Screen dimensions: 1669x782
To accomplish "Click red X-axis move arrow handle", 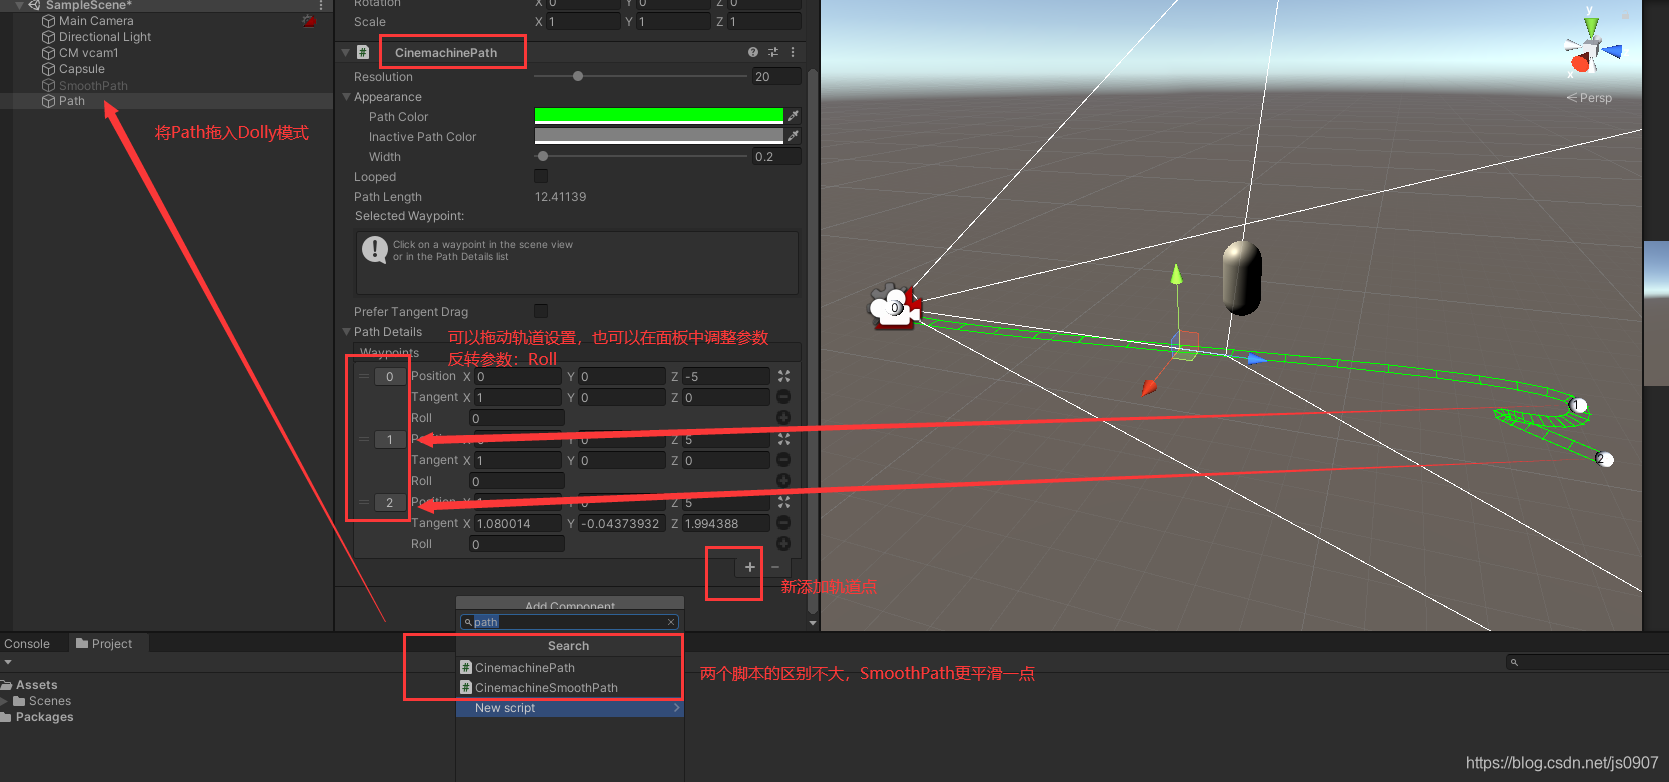I will (x=1149, y=387).
